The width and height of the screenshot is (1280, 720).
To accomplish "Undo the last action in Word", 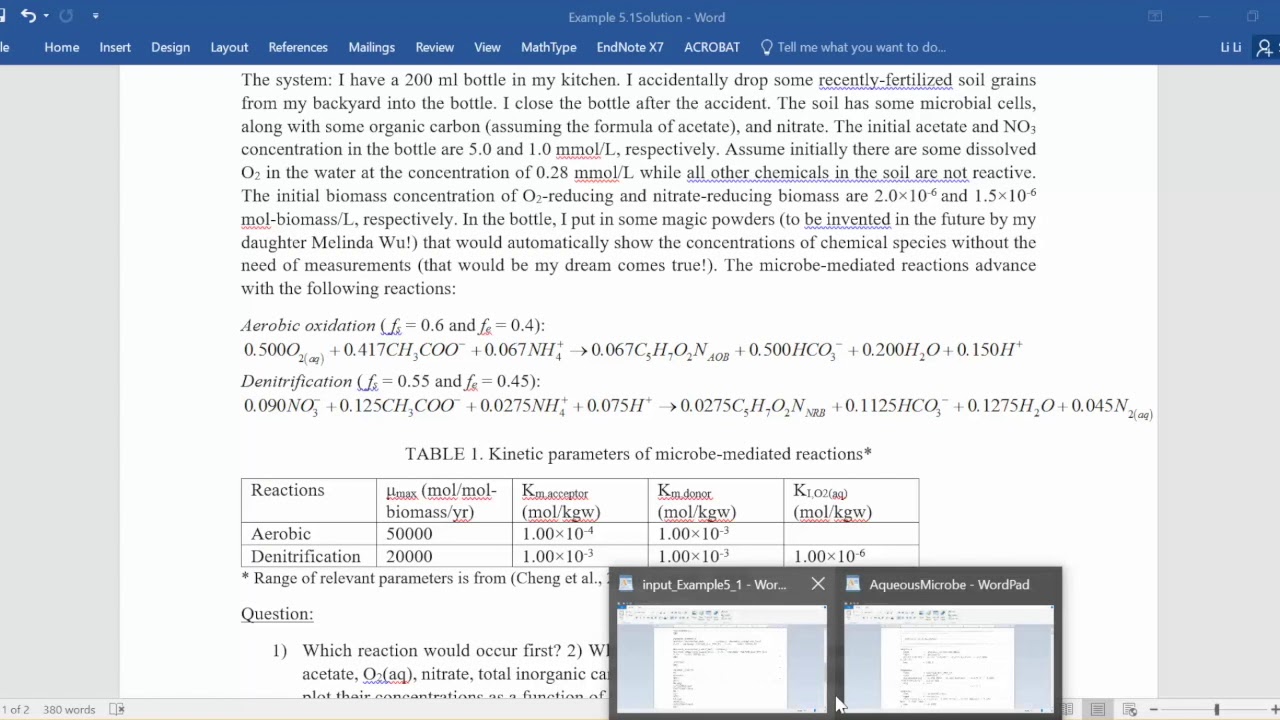I will click(28, 16).
